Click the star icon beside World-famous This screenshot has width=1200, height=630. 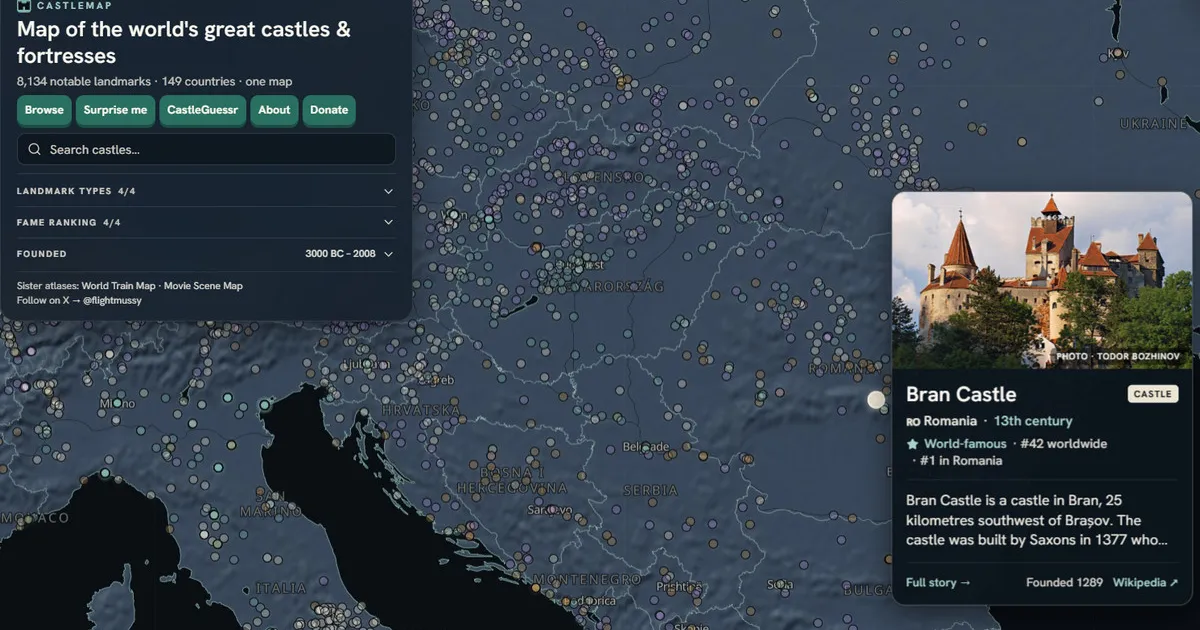912,444
